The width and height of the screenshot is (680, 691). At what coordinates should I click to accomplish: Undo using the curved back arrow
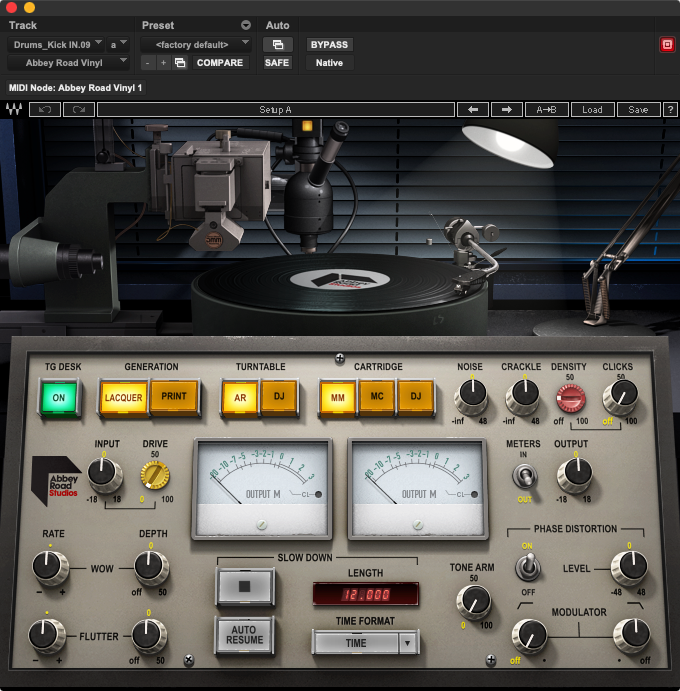[45, 109]
